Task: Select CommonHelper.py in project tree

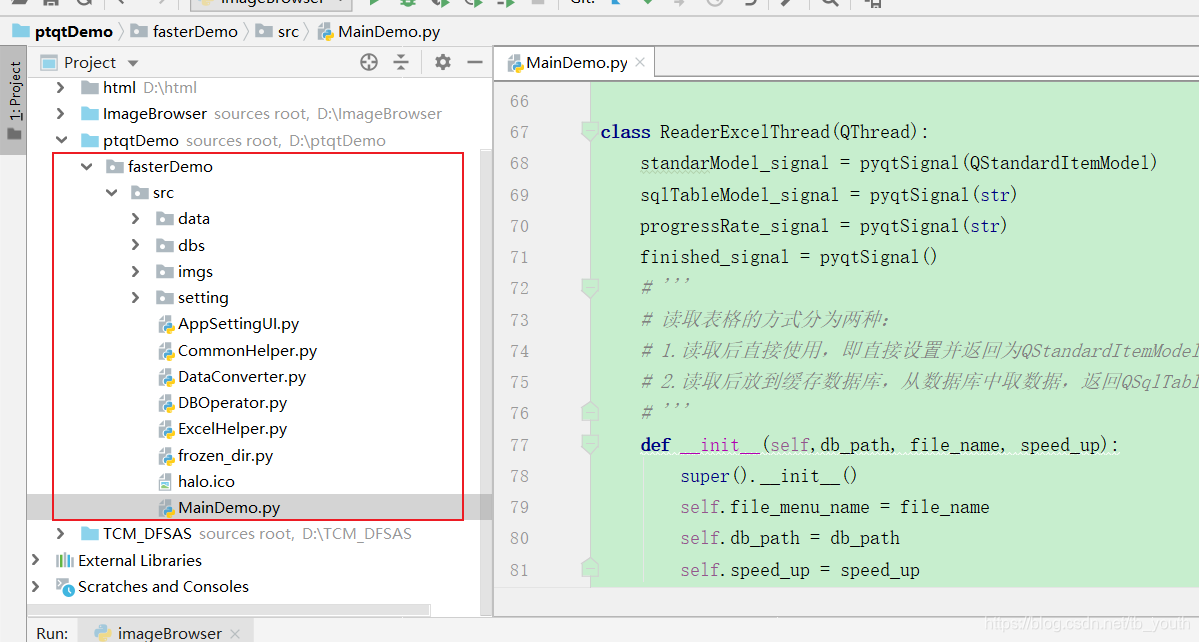Action: (247, 351)
